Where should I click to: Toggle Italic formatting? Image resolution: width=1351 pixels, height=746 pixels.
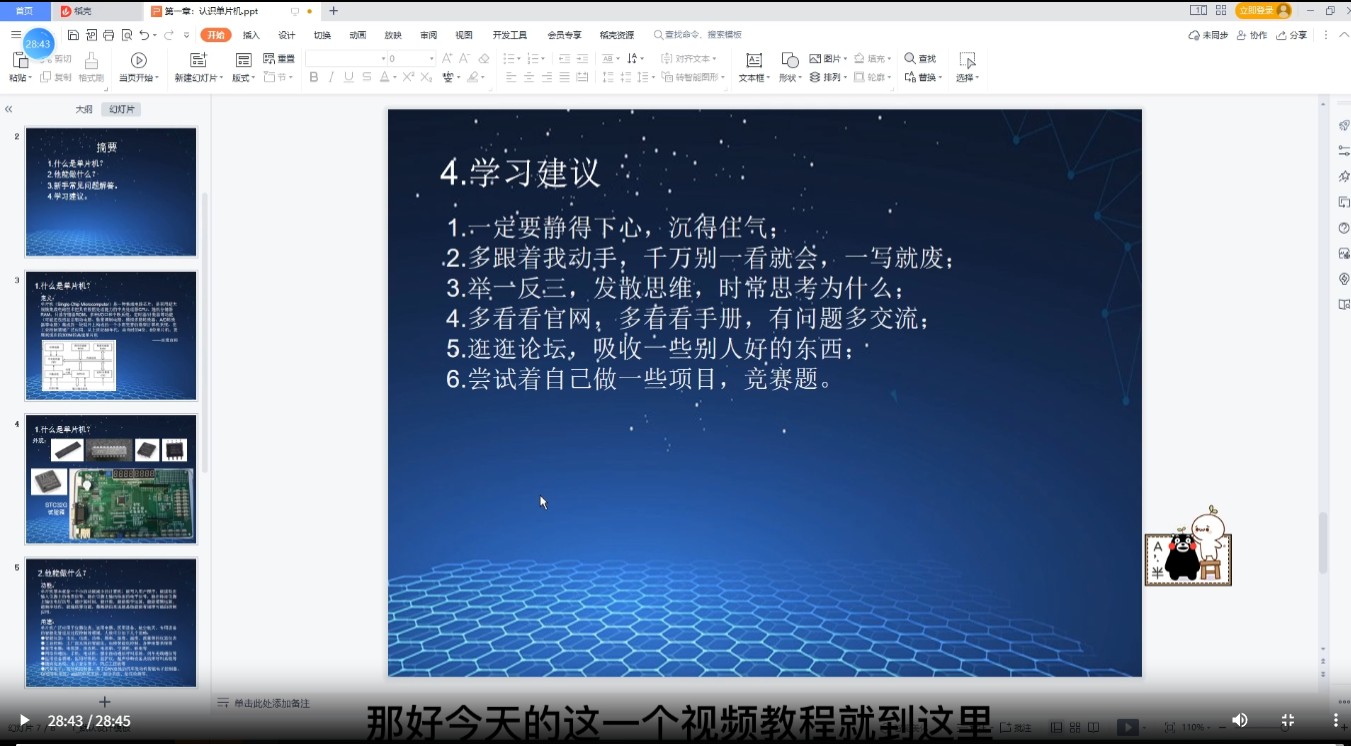(332, 77)
